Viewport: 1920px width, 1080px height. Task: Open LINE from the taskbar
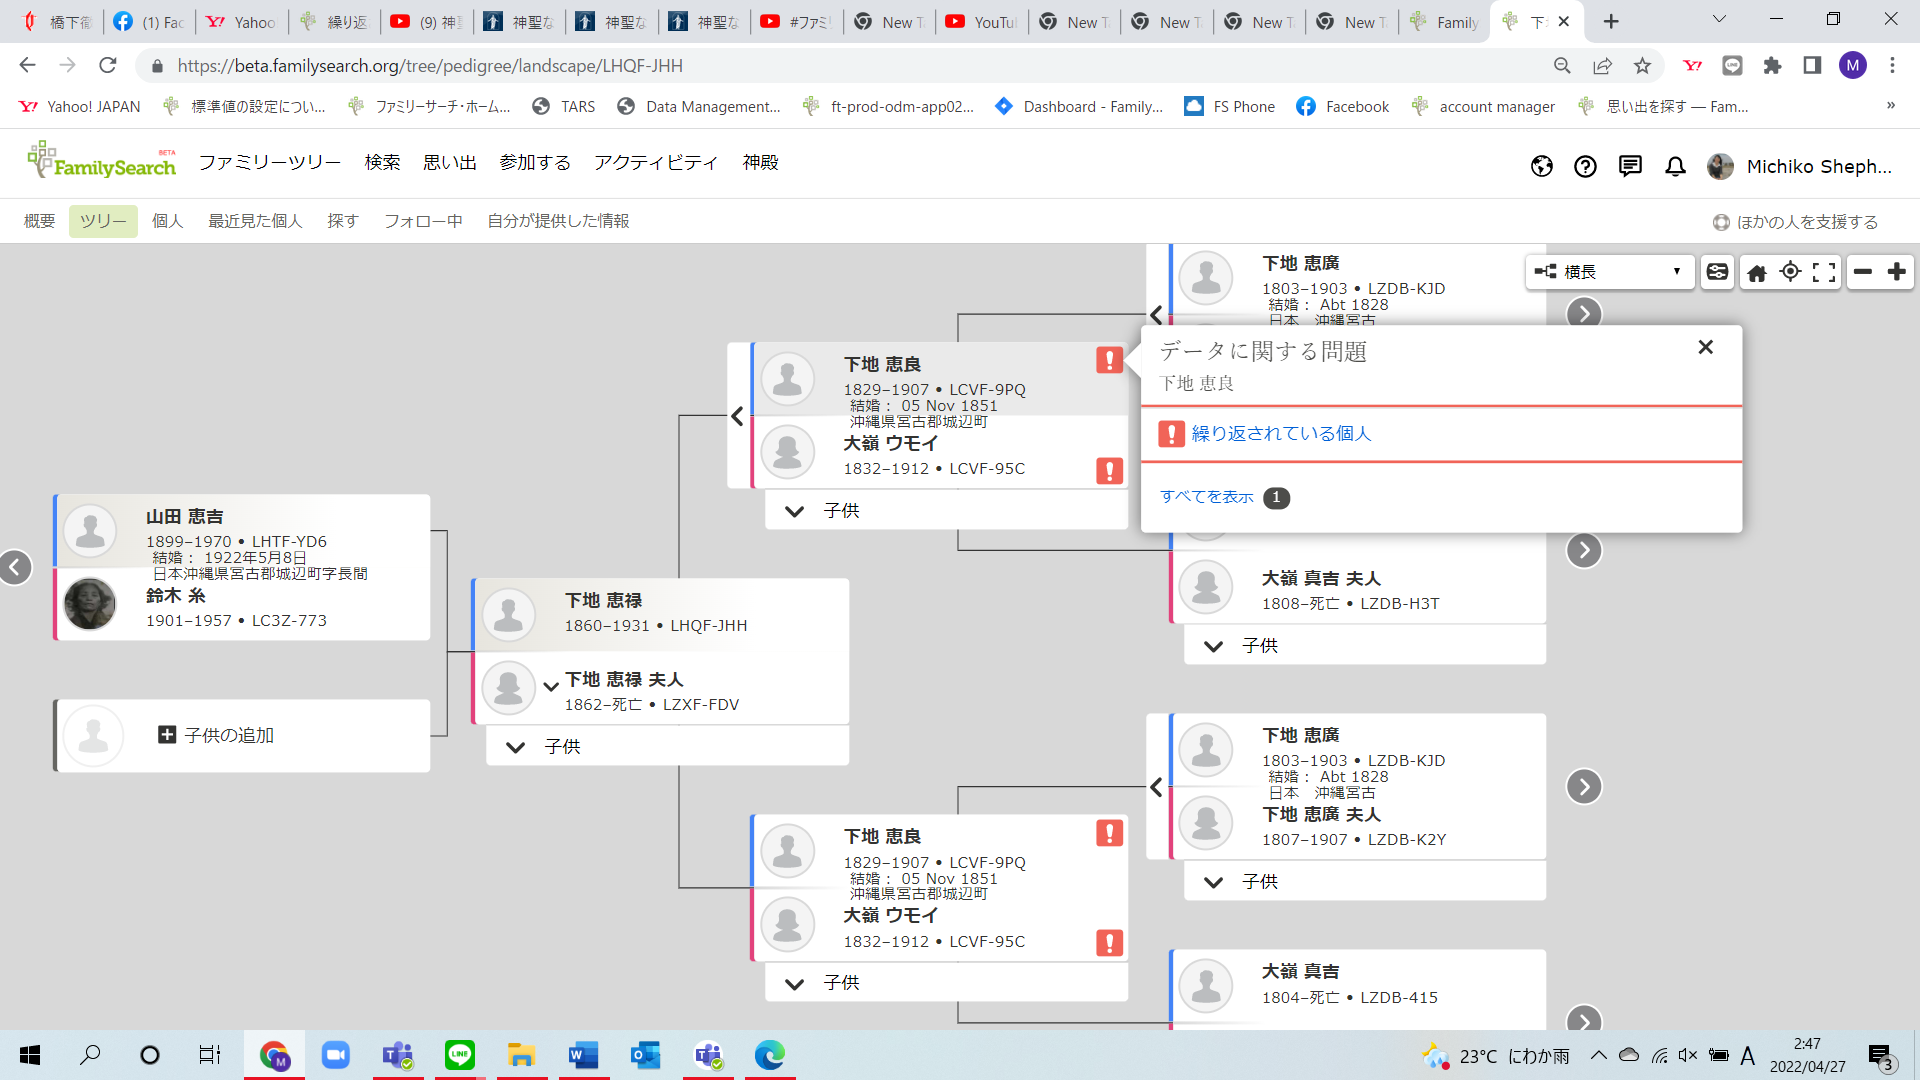[x=459, y=1055]
